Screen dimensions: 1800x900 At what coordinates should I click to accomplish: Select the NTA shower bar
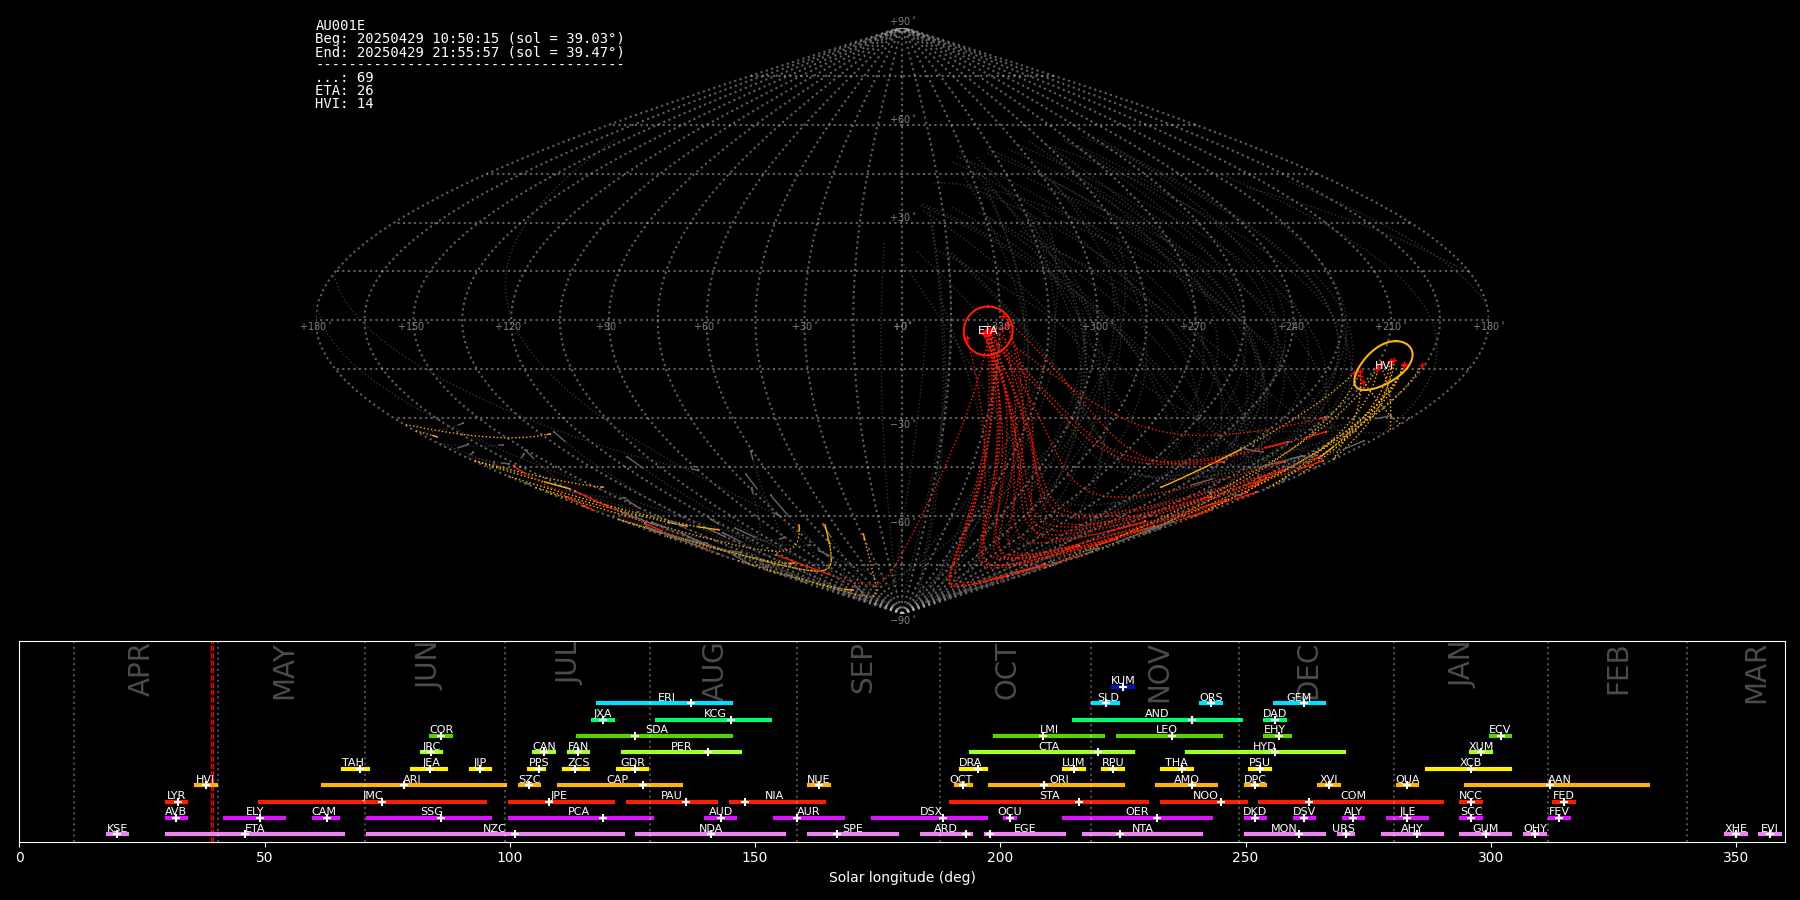pos(1142,834)
